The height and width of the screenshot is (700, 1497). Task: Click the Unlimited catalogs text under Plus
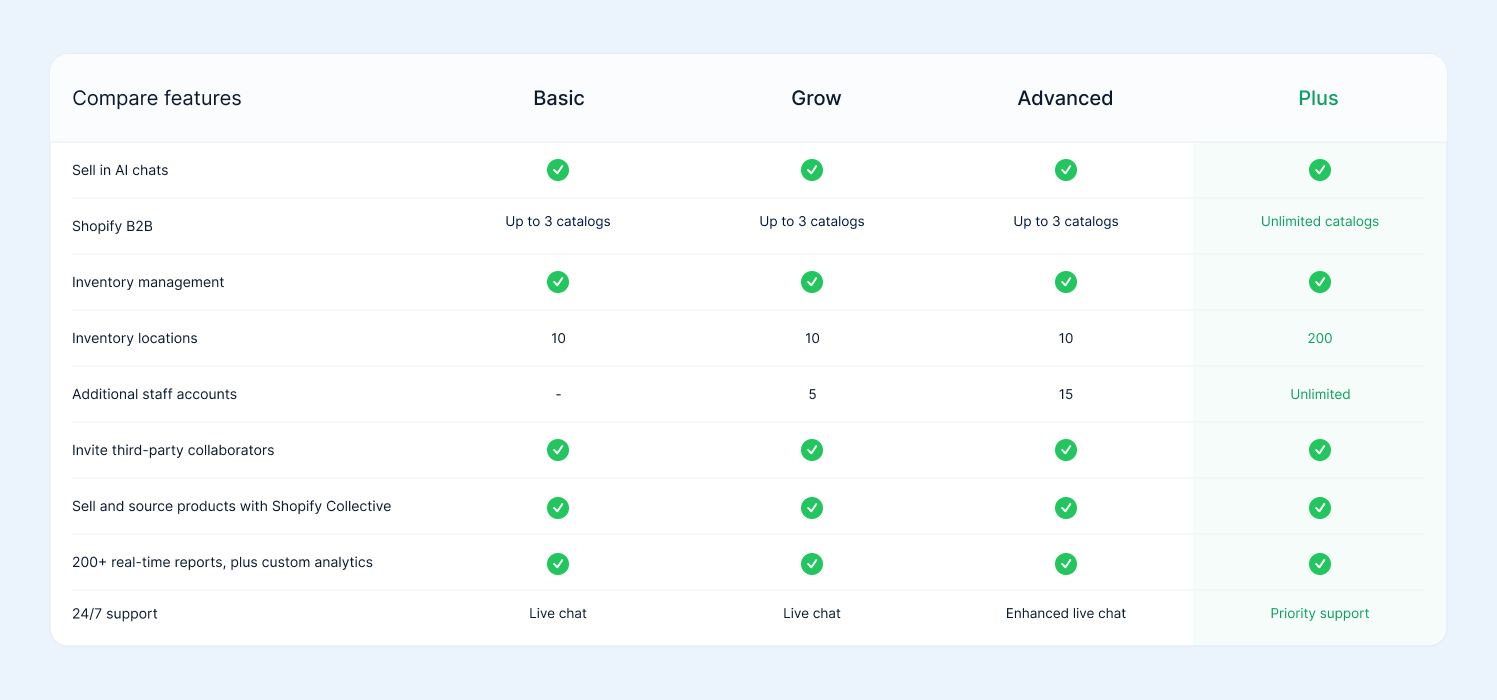click(1320, 222)
